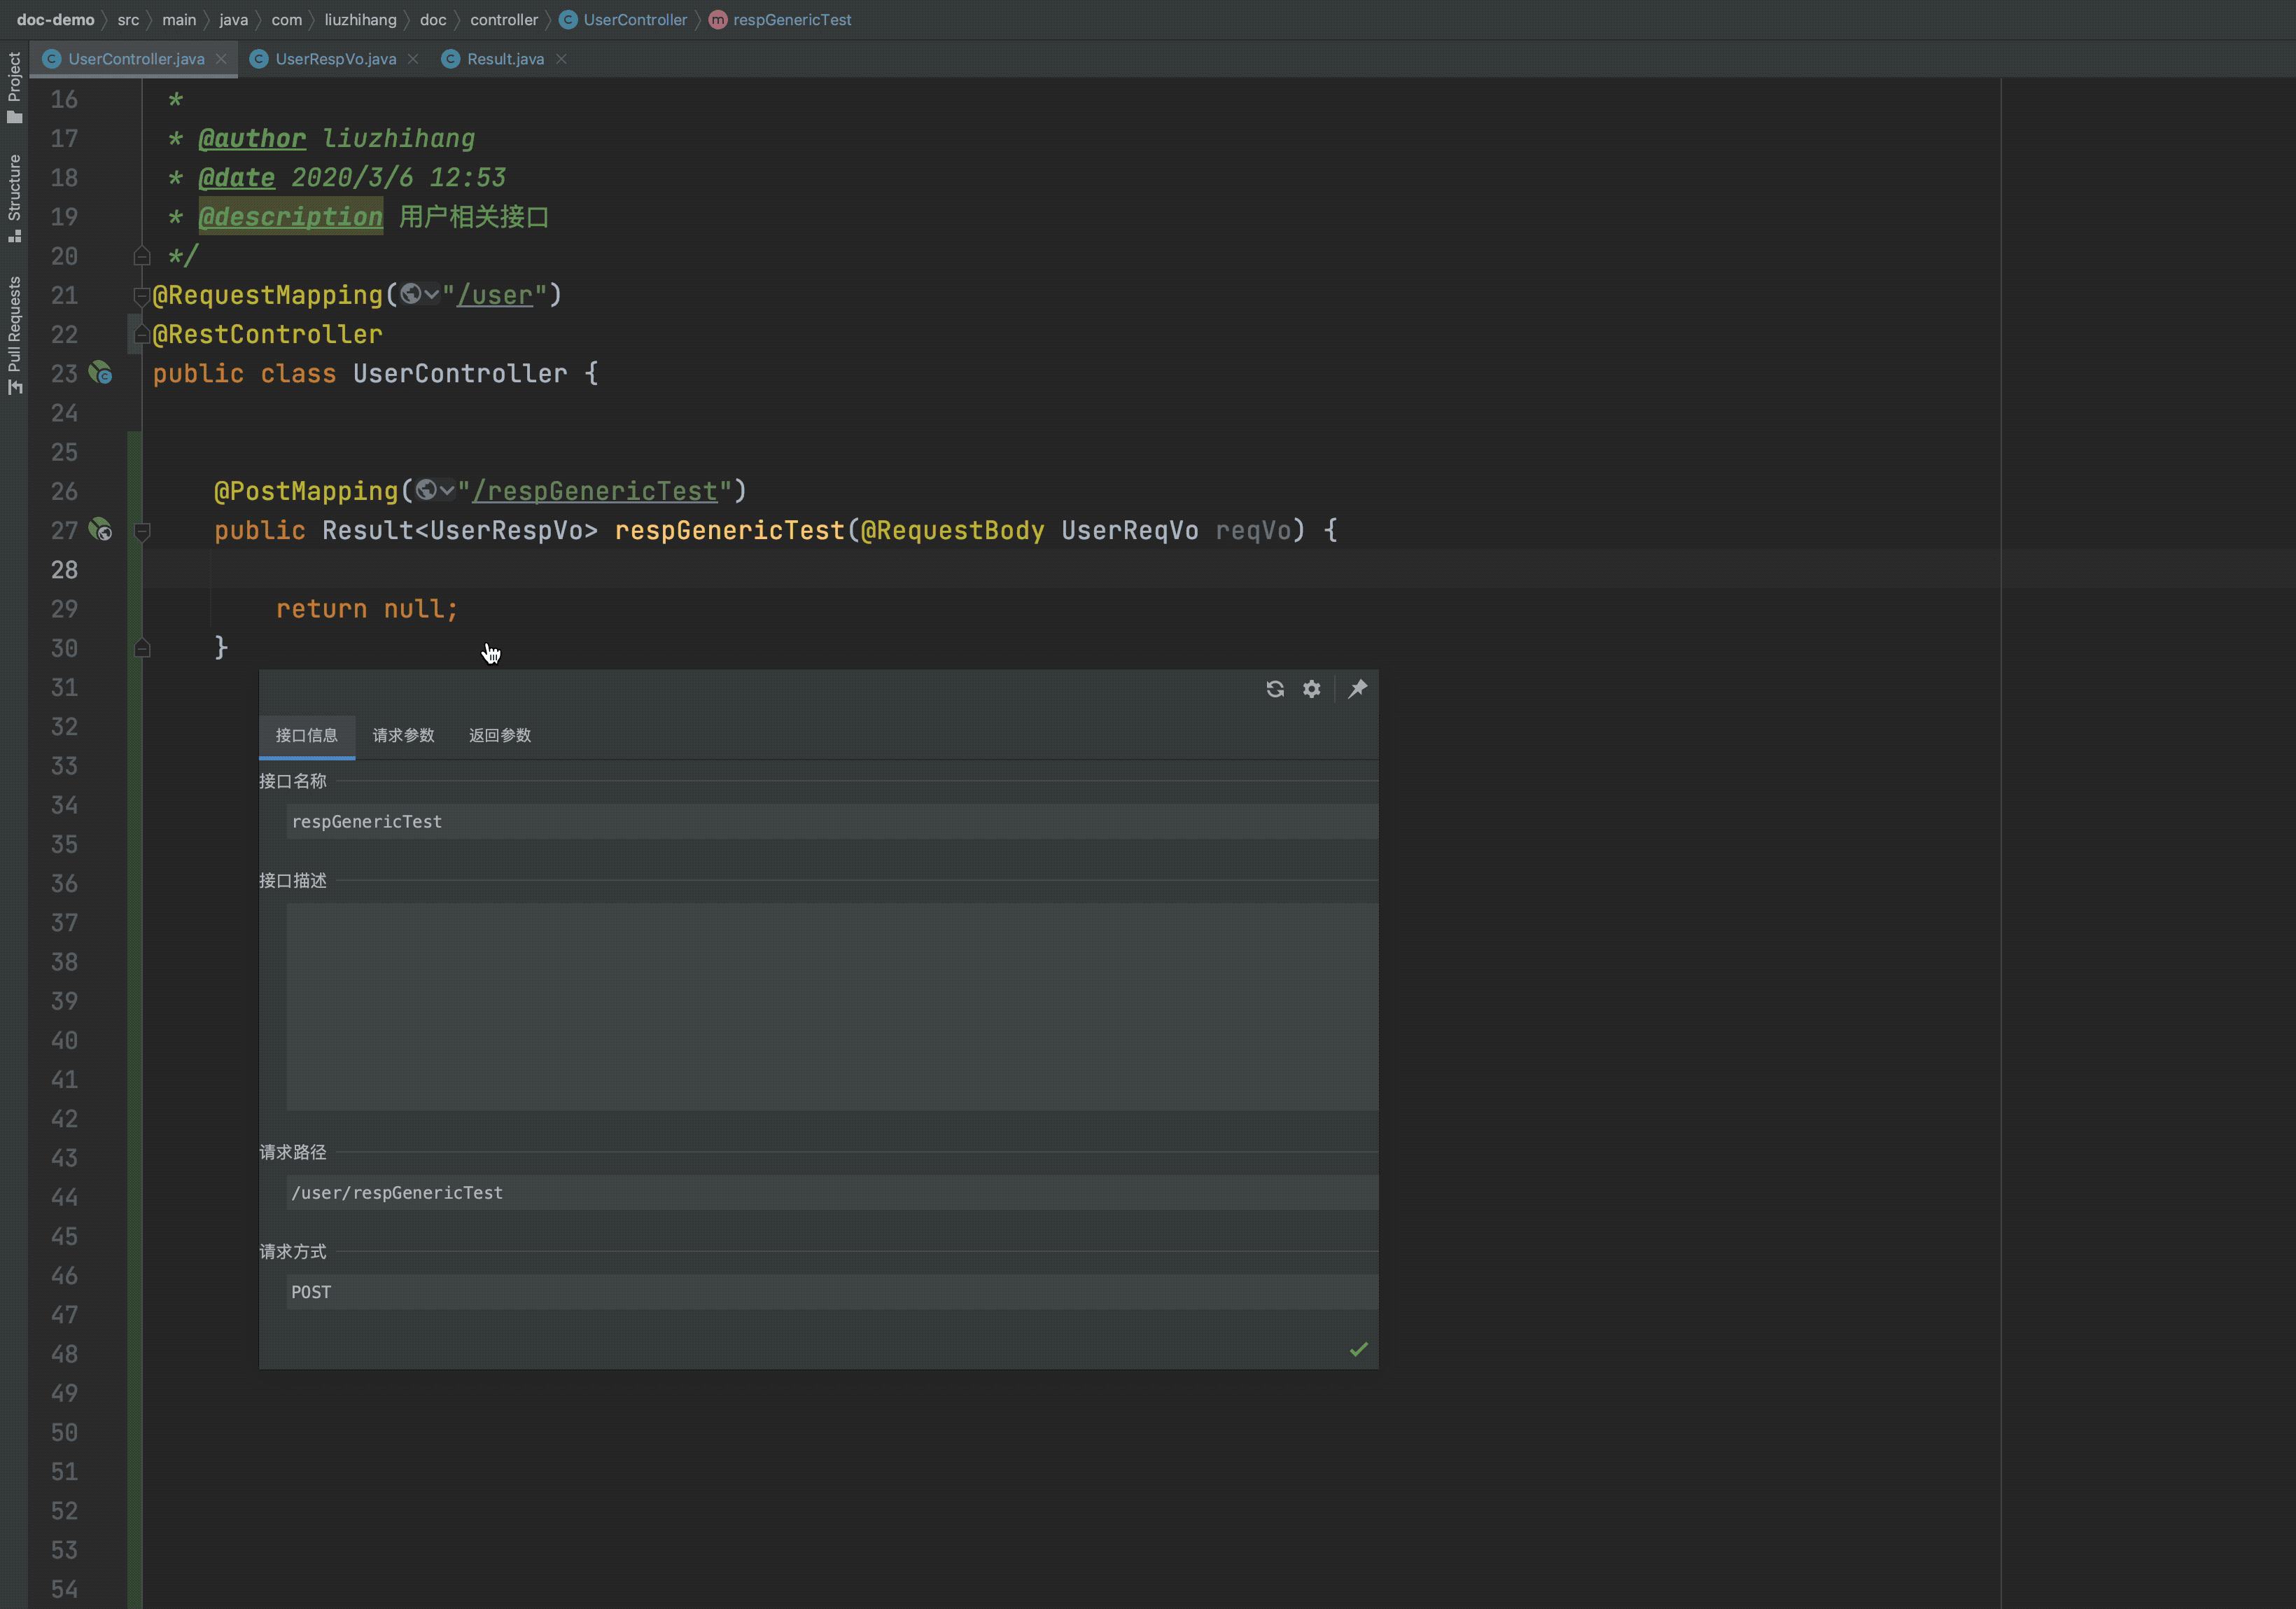Image resolution: width=2296 pixels, height=1609 pixels.
Task: Close the UserRespVo.java tab
Action: coord(413,59)
